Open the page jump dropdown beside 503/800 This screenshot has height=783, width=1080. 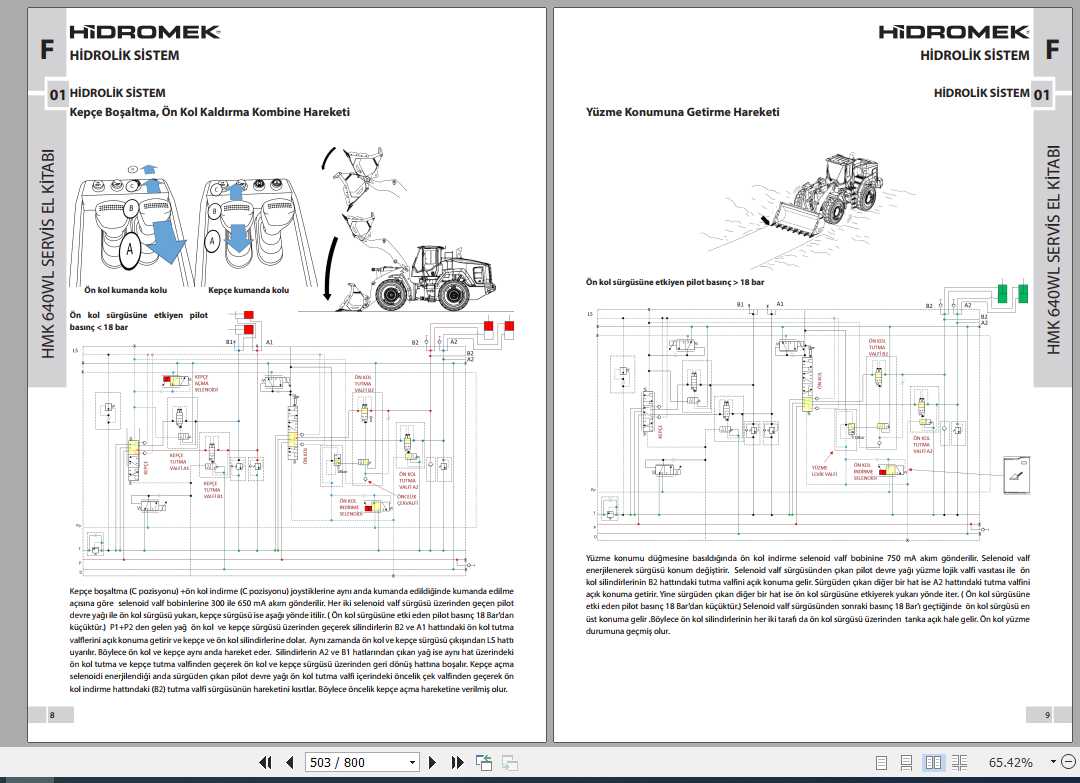pyautogui.click(x=412, y=761)
